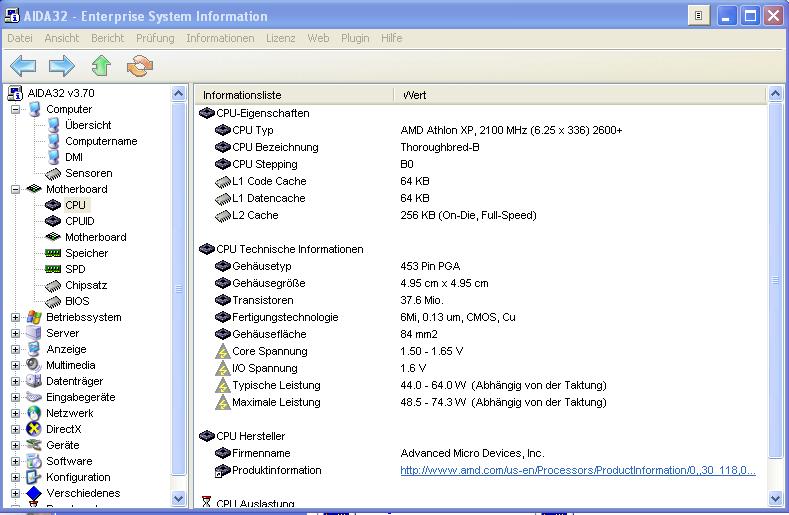Click the Produktinformation shortcut icon
This screenshot has height=515, width=789.
click(222, 471)
